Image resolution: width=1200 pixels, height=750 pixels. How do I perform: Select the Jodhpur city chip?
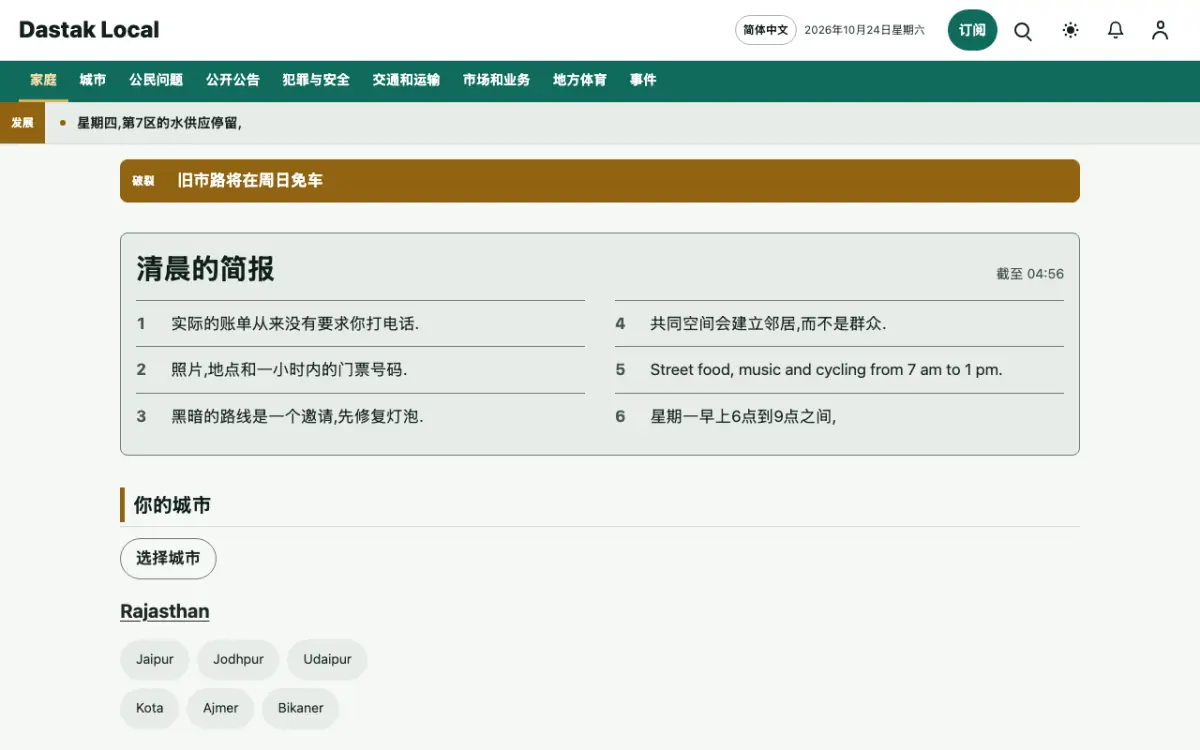(x=238, y=660)
